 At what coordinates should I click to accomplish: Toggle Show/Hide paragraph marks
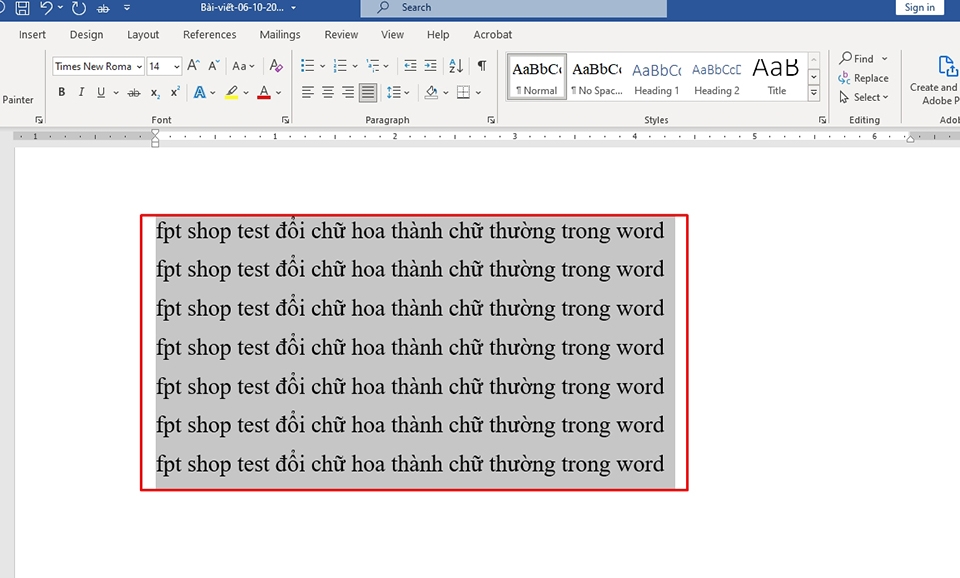pos(482,66)
